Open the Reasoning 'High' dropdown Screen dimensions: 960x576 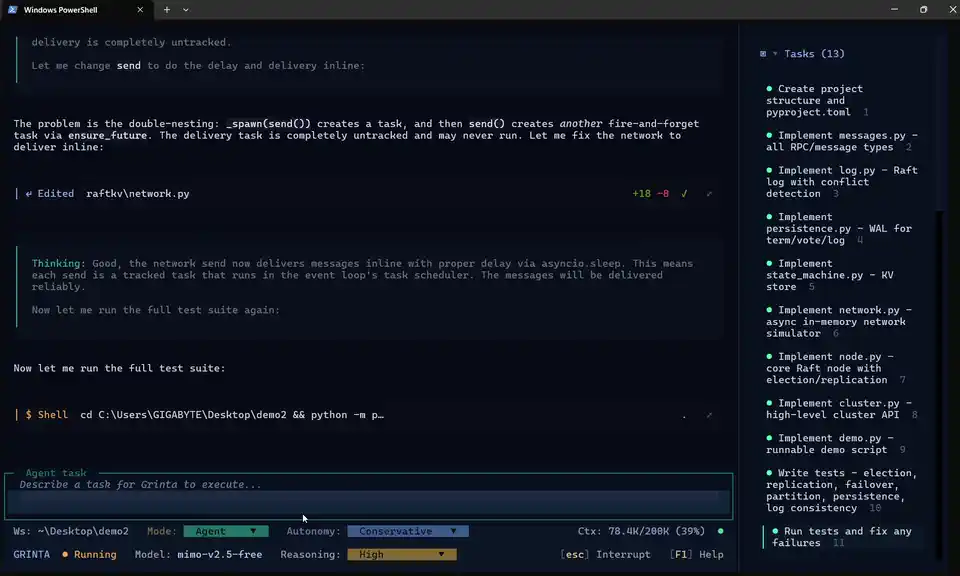(x=402, y=555)
